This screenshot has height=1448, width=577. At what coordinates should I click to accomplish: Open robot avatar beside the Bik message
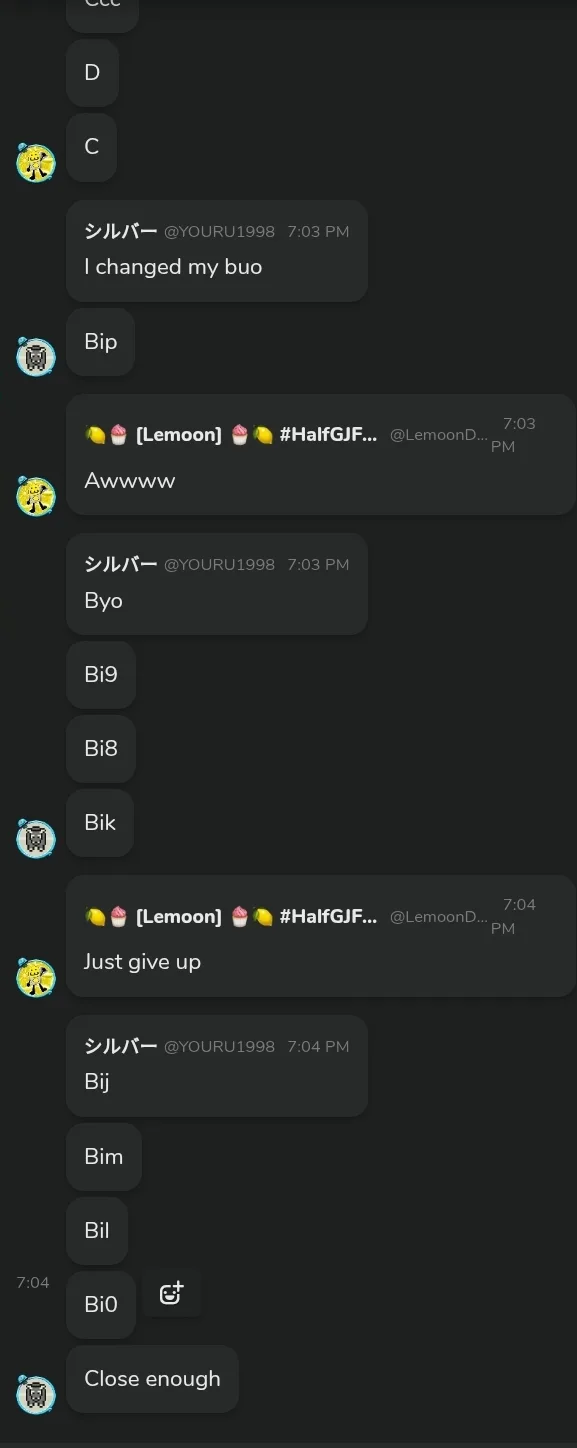pyautogui.click(x=36, y=838)
